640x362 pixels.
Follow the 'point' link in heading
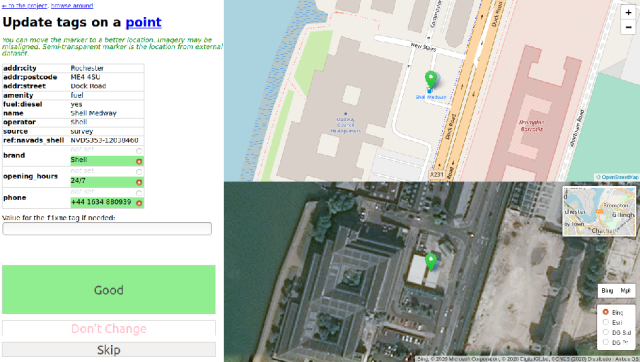click(143, 22)
